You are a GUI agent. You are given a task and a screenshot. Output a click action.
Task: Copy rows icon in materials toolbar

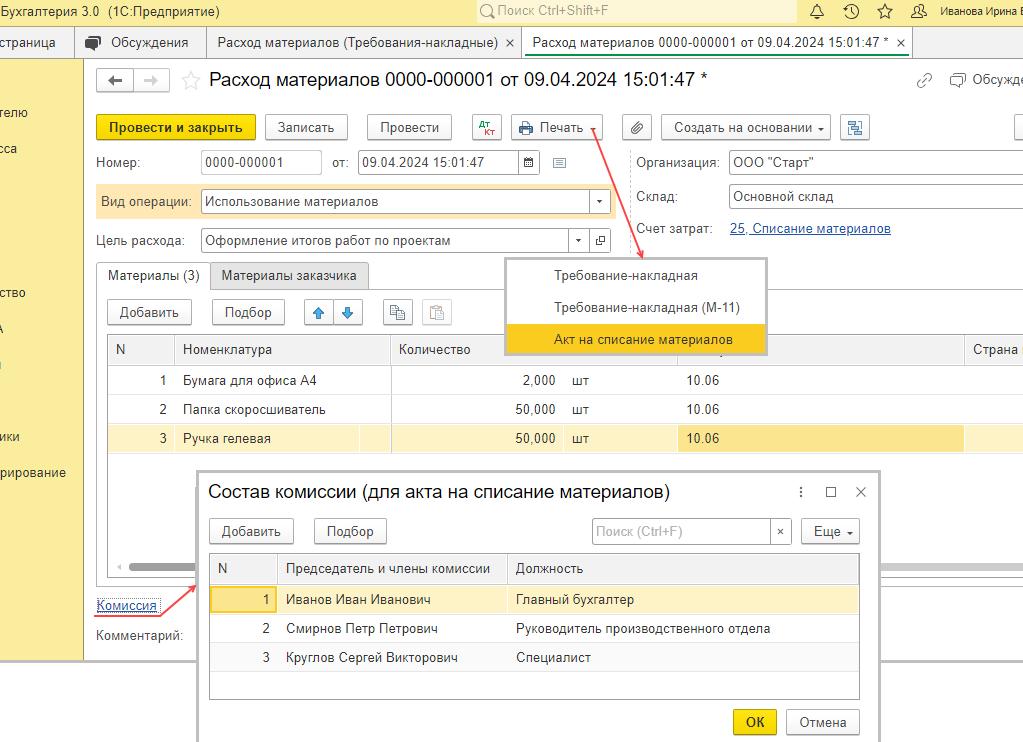(x=397, y=313)
